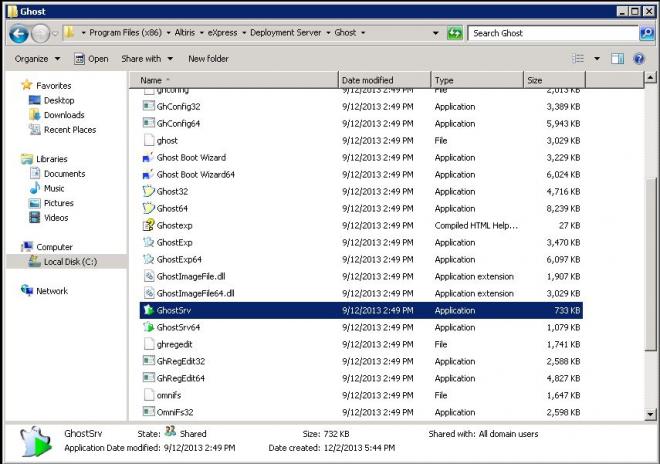Select the OmniFs32 application icon
This screenshot has height=464, width=660.
pos(148,411)
